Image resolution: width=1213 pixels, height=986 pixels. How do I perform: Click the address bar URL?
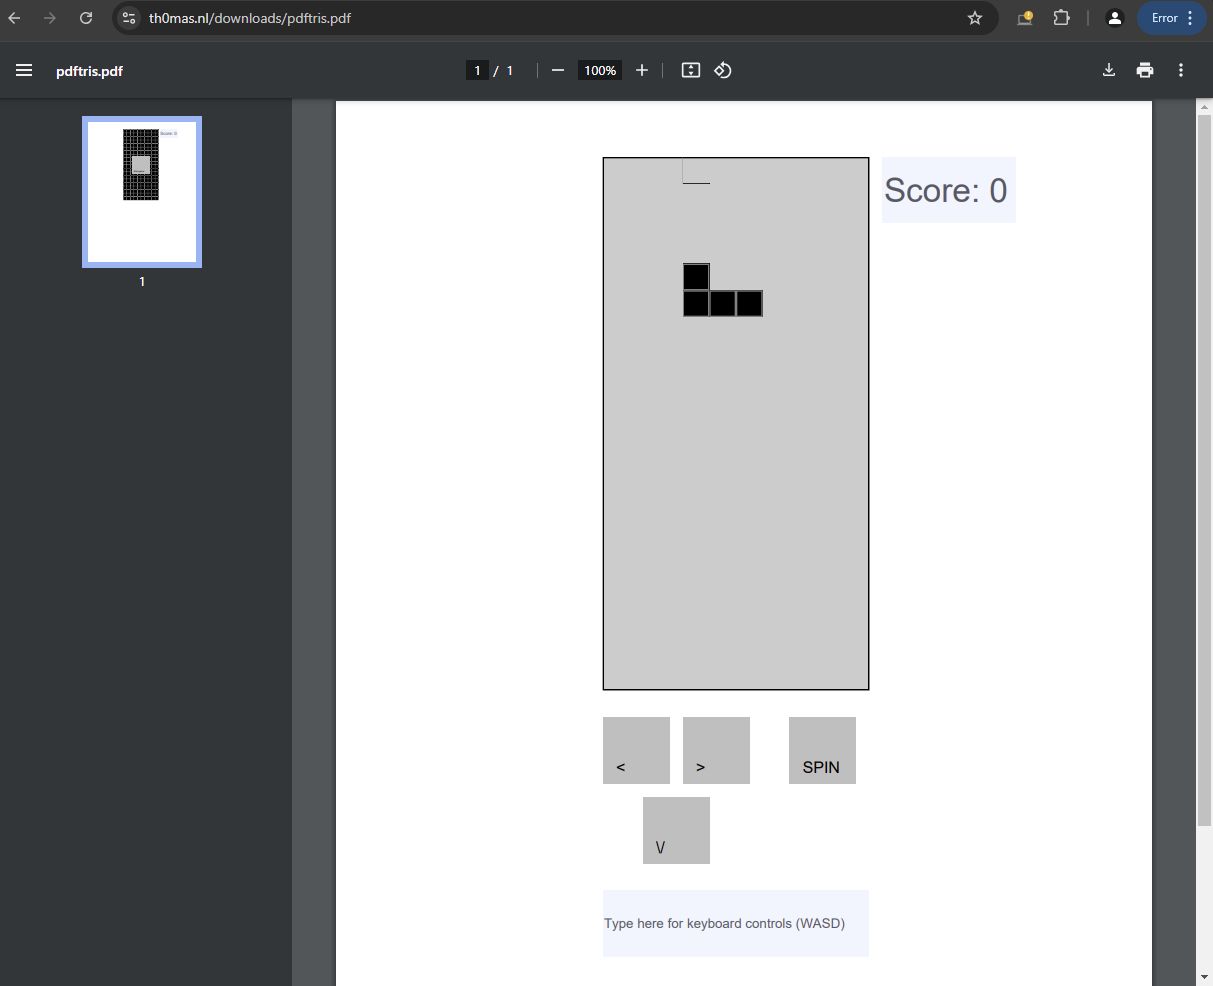(250, 18)
